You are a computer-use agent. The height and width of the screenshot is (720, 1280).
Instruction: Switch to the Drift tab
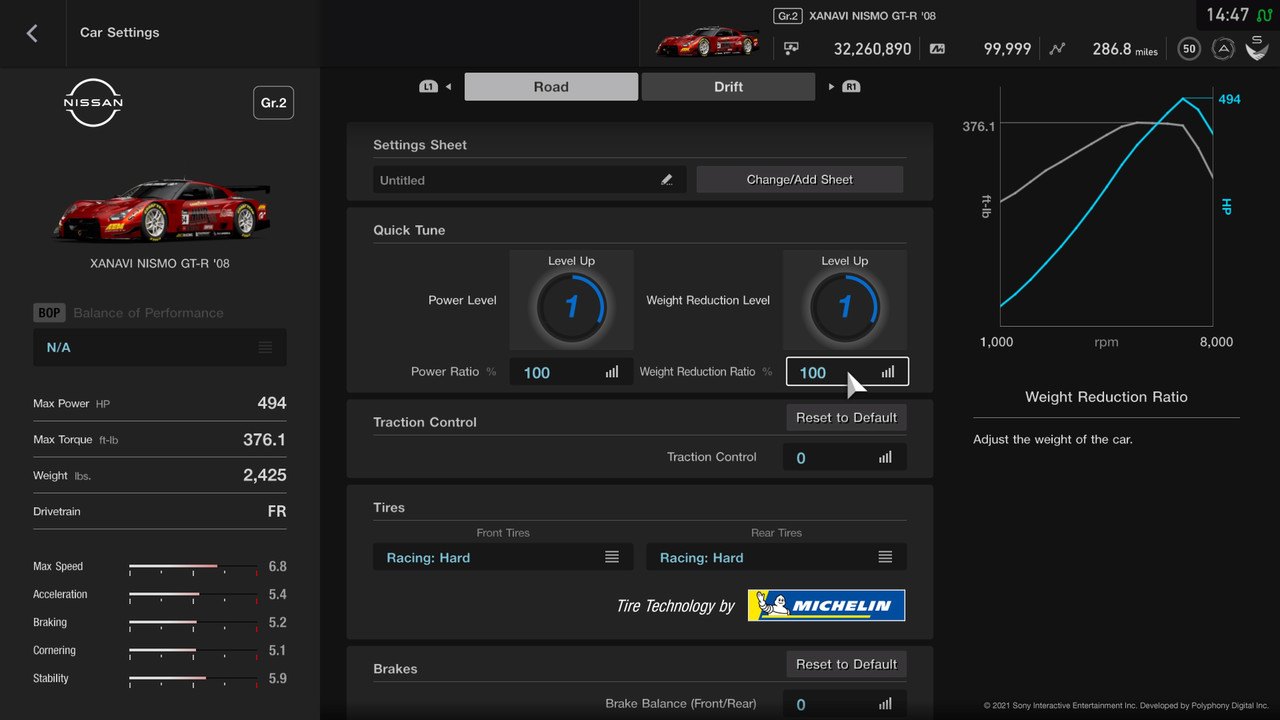coord(728,87)
